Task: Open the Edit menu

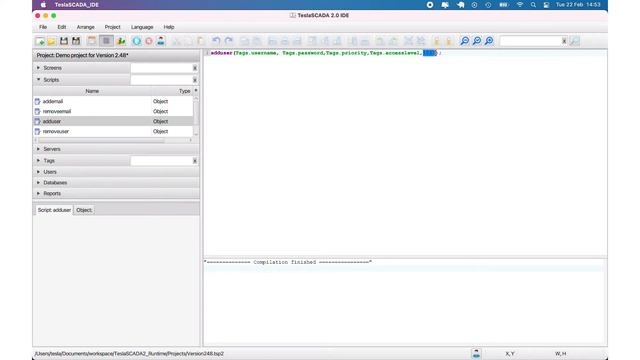Action: click(x=62, y=27)
